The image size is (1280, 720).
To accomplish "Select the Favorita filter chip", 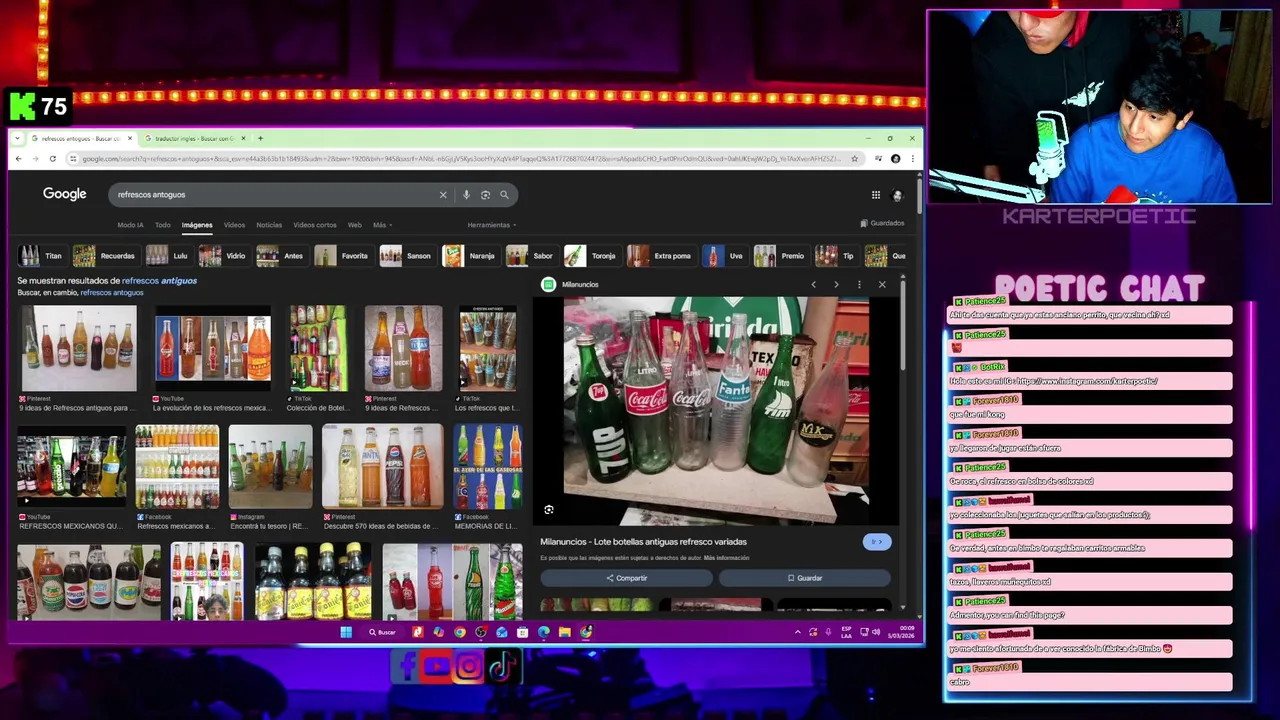I will point(342,256).
